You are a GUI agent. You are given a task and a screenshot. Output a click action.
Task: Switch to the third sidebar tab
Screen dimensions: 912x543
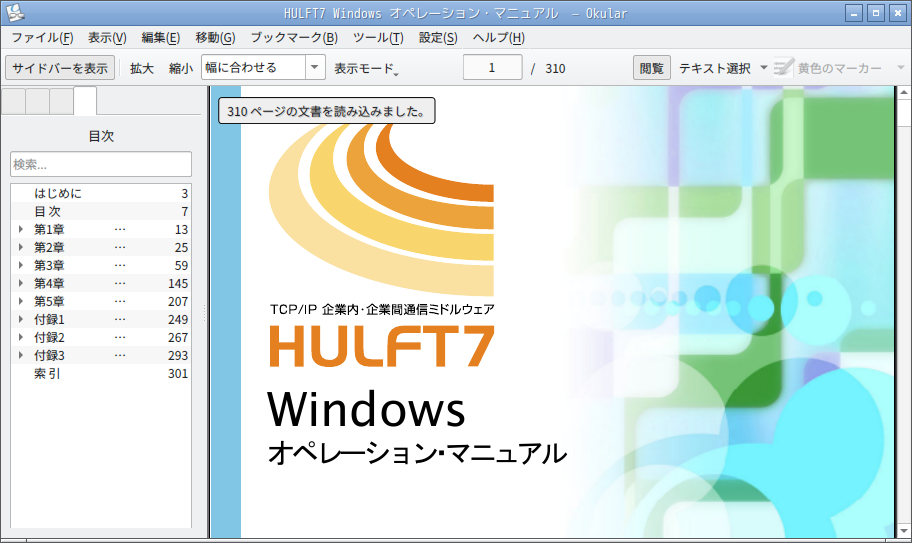point(61,102)
